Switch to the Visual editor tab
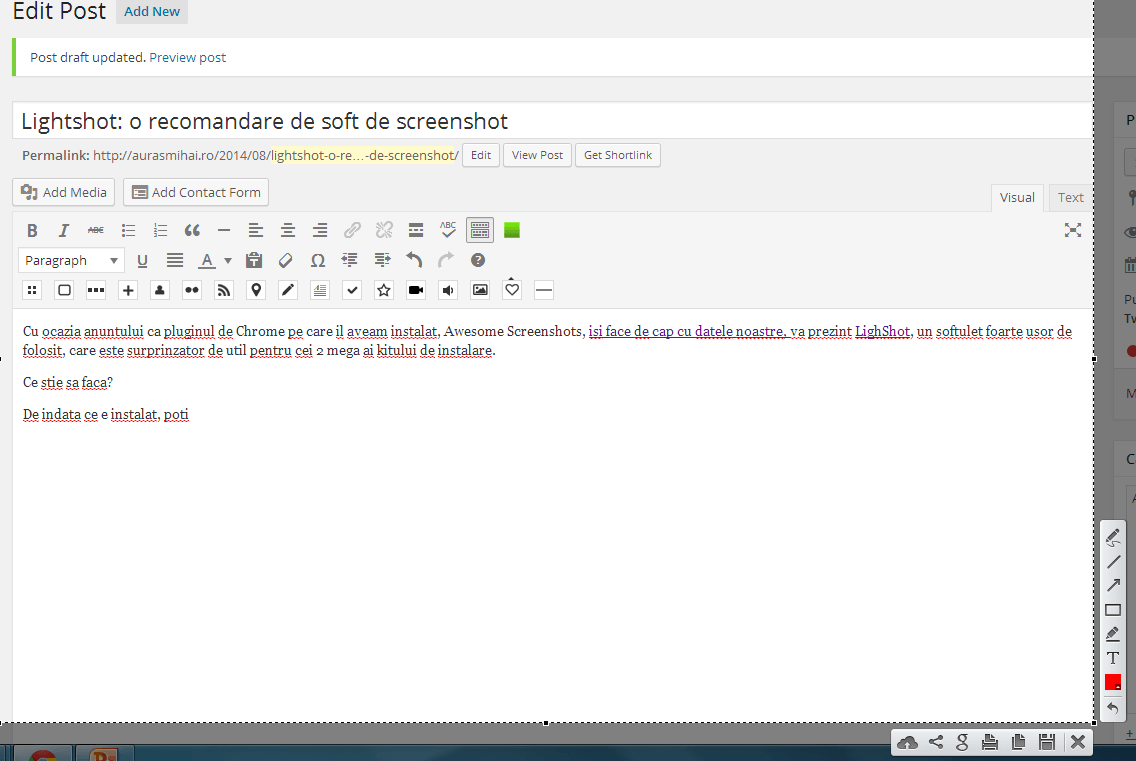The image size is (1136, 761). click(1017, 197)
